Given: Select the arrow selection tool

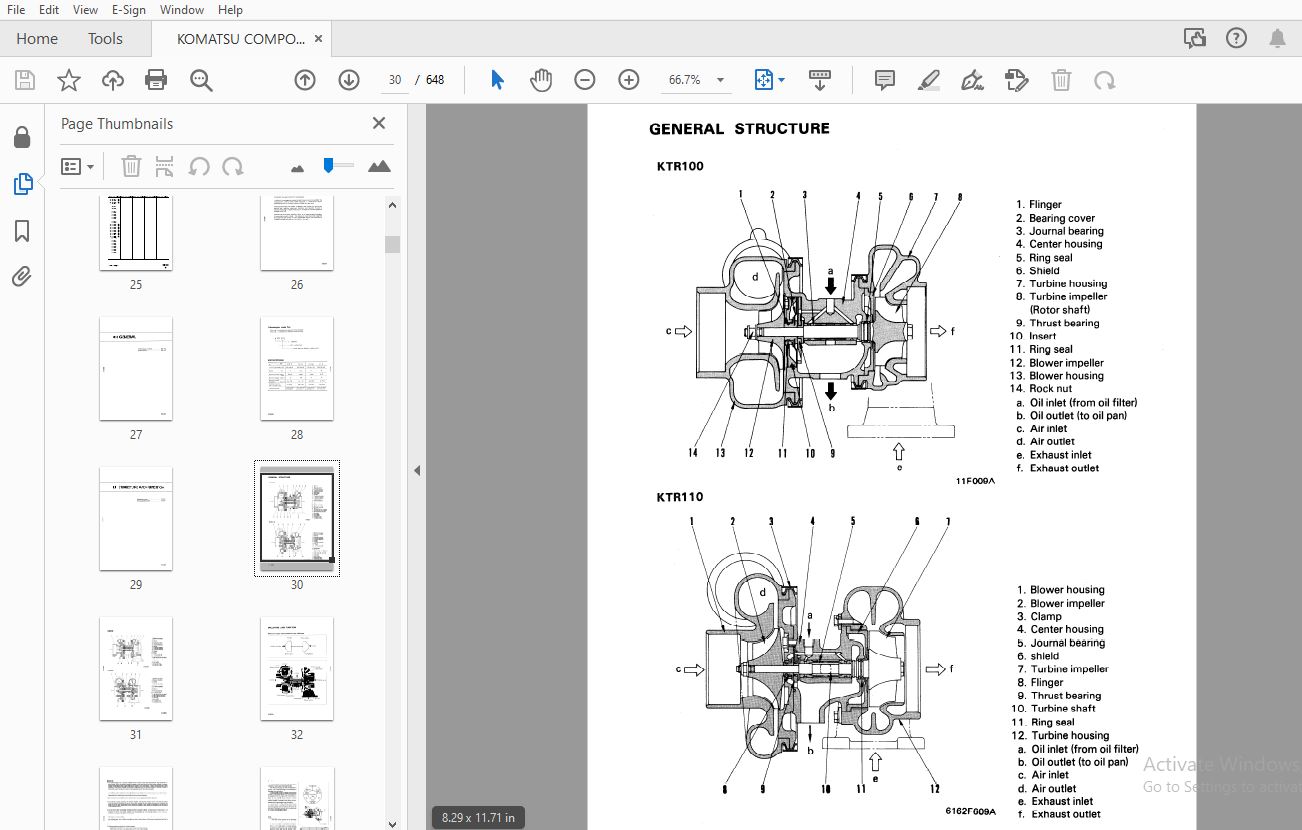Looking at the screenshot, I should [x=497, y=80].
